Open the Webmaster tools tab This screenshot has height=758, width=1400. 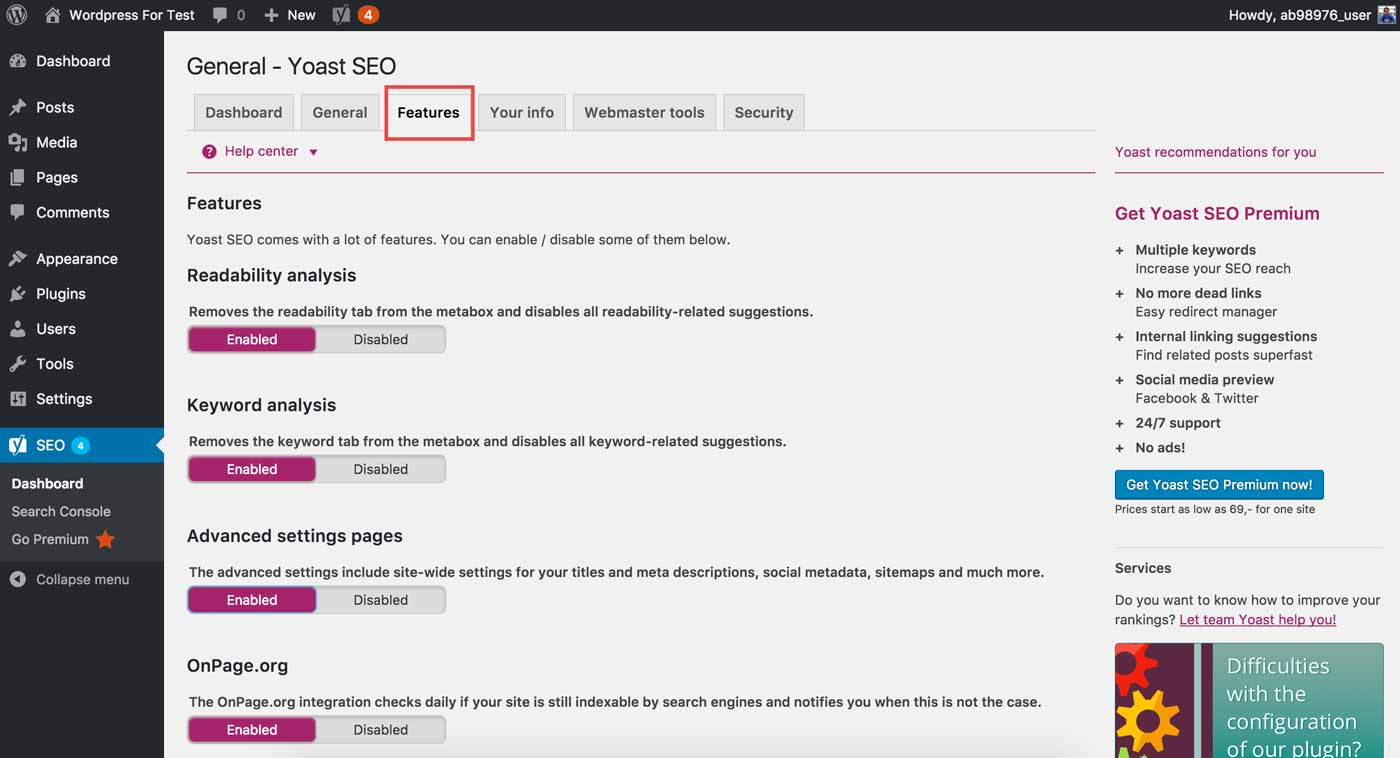(x=644, y=112)
